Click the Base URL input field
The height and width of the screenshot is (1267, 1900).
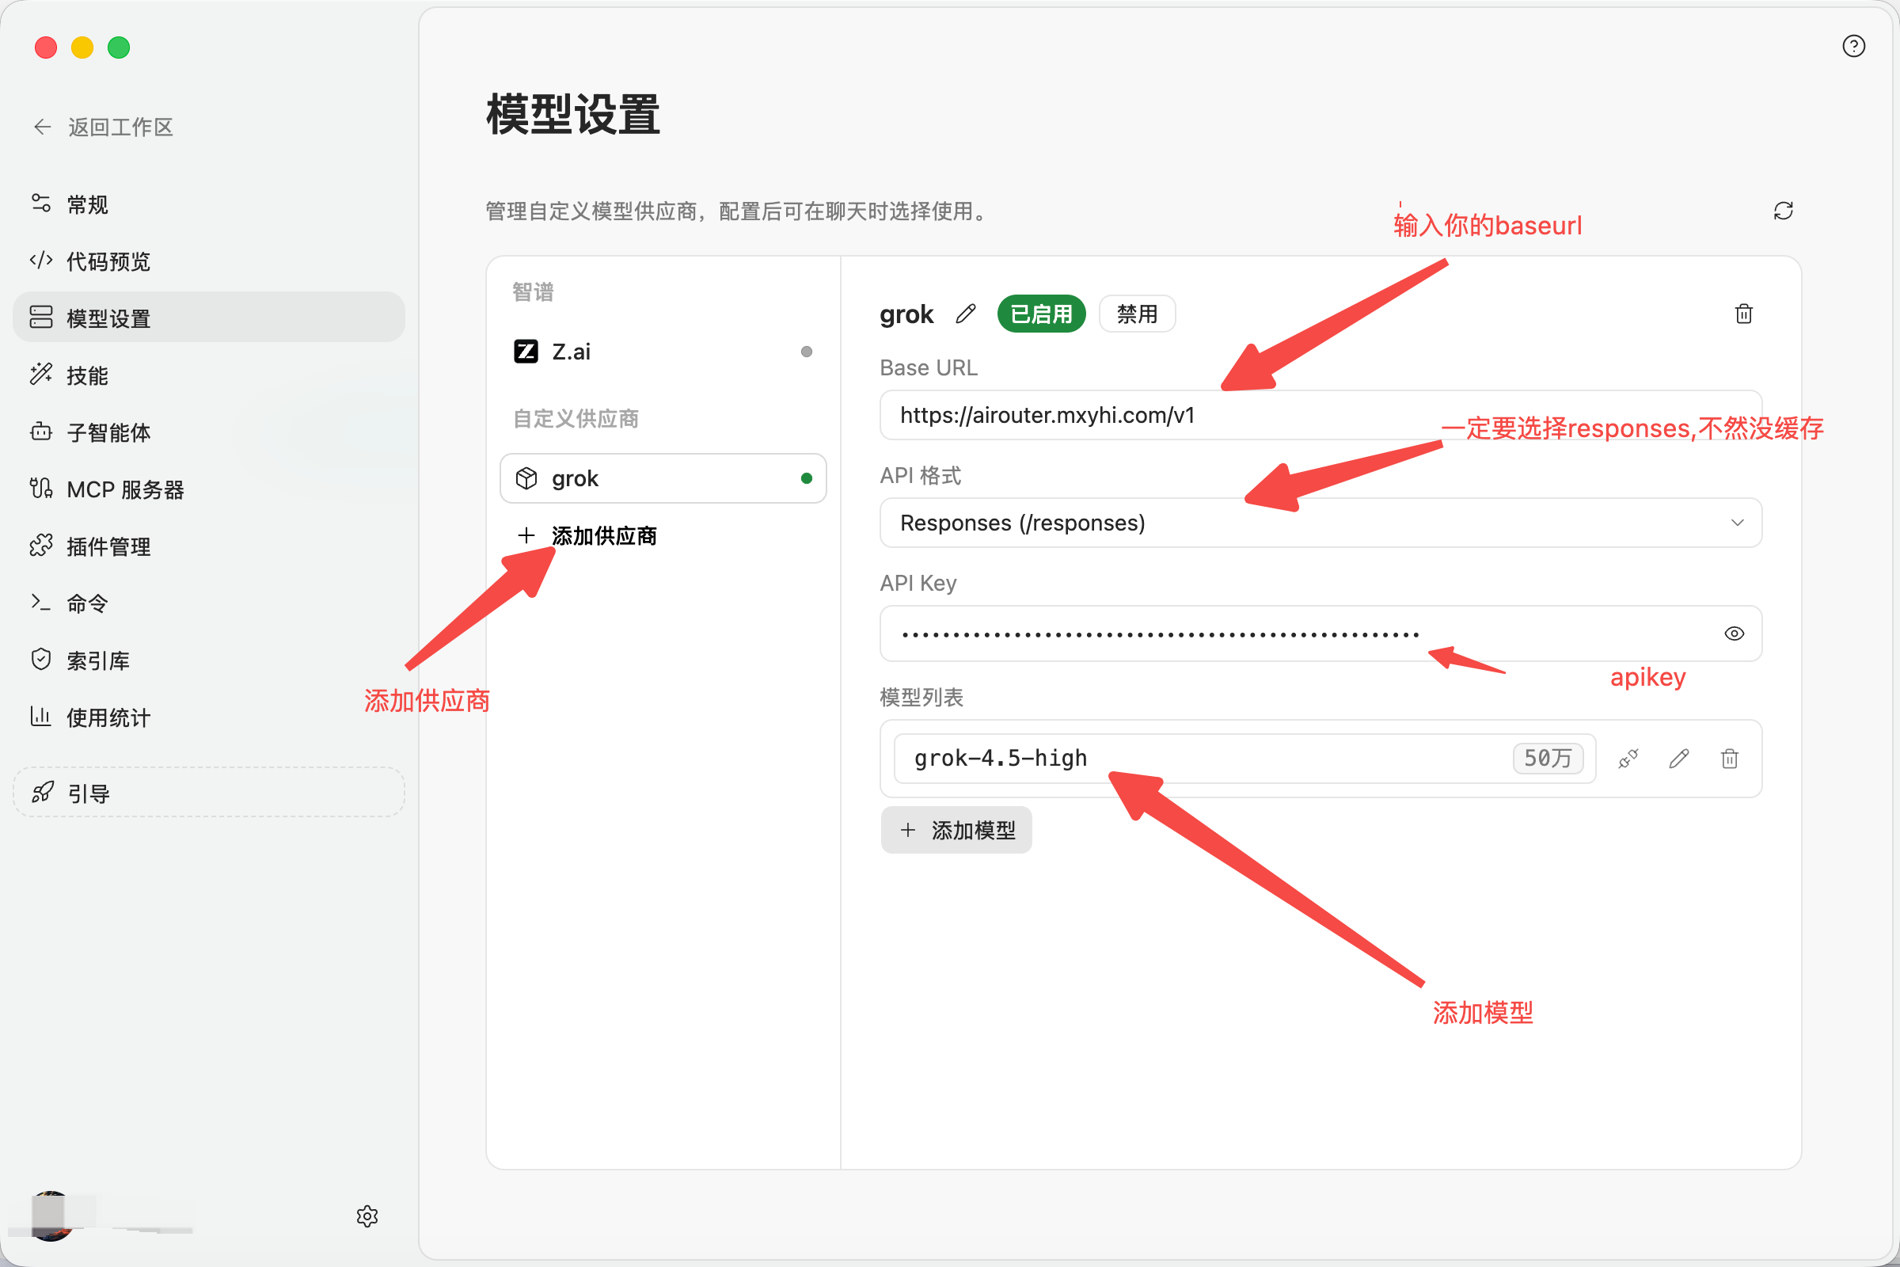(1320, 415)
